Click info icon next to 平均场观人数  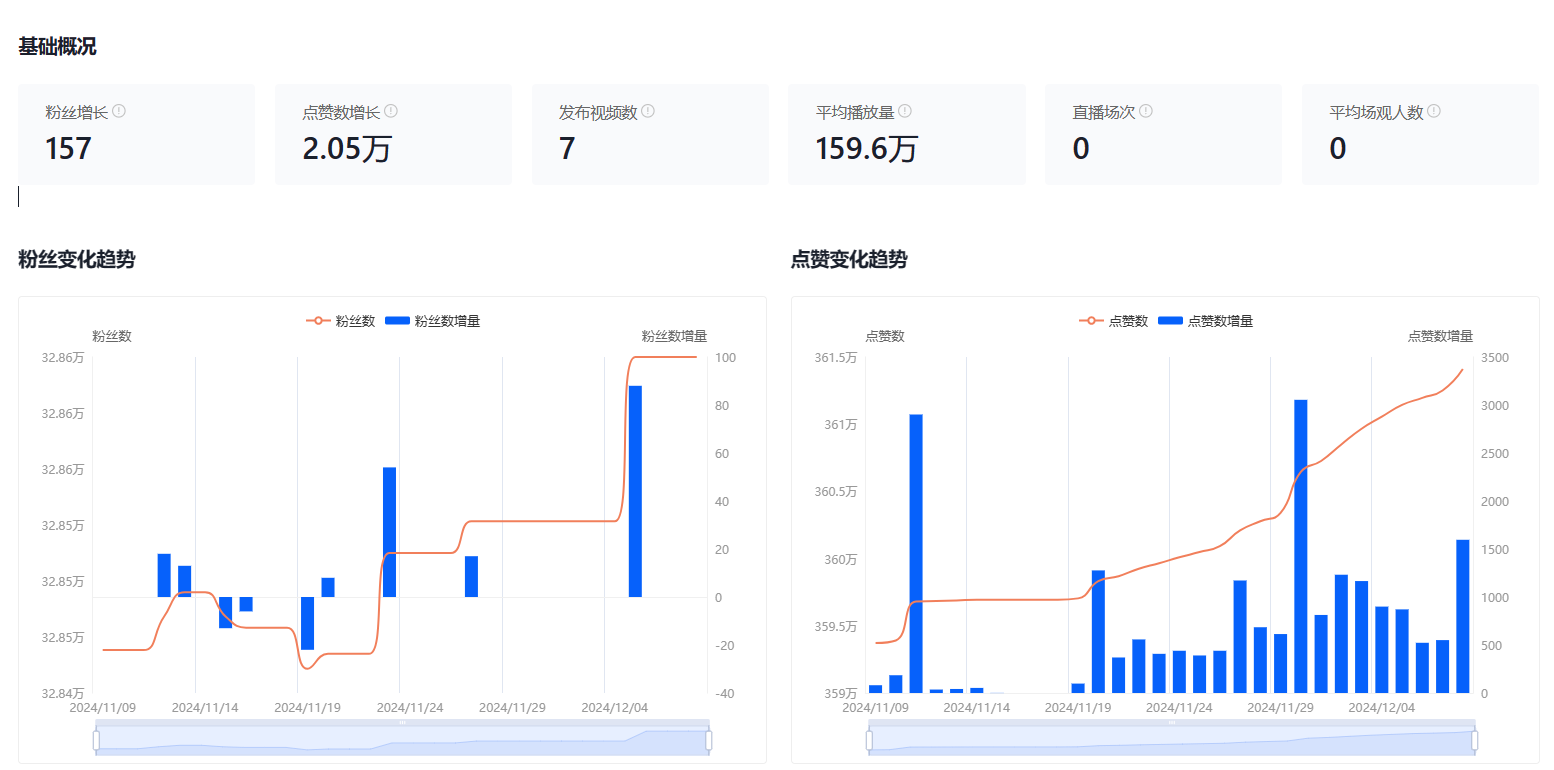1434,111
